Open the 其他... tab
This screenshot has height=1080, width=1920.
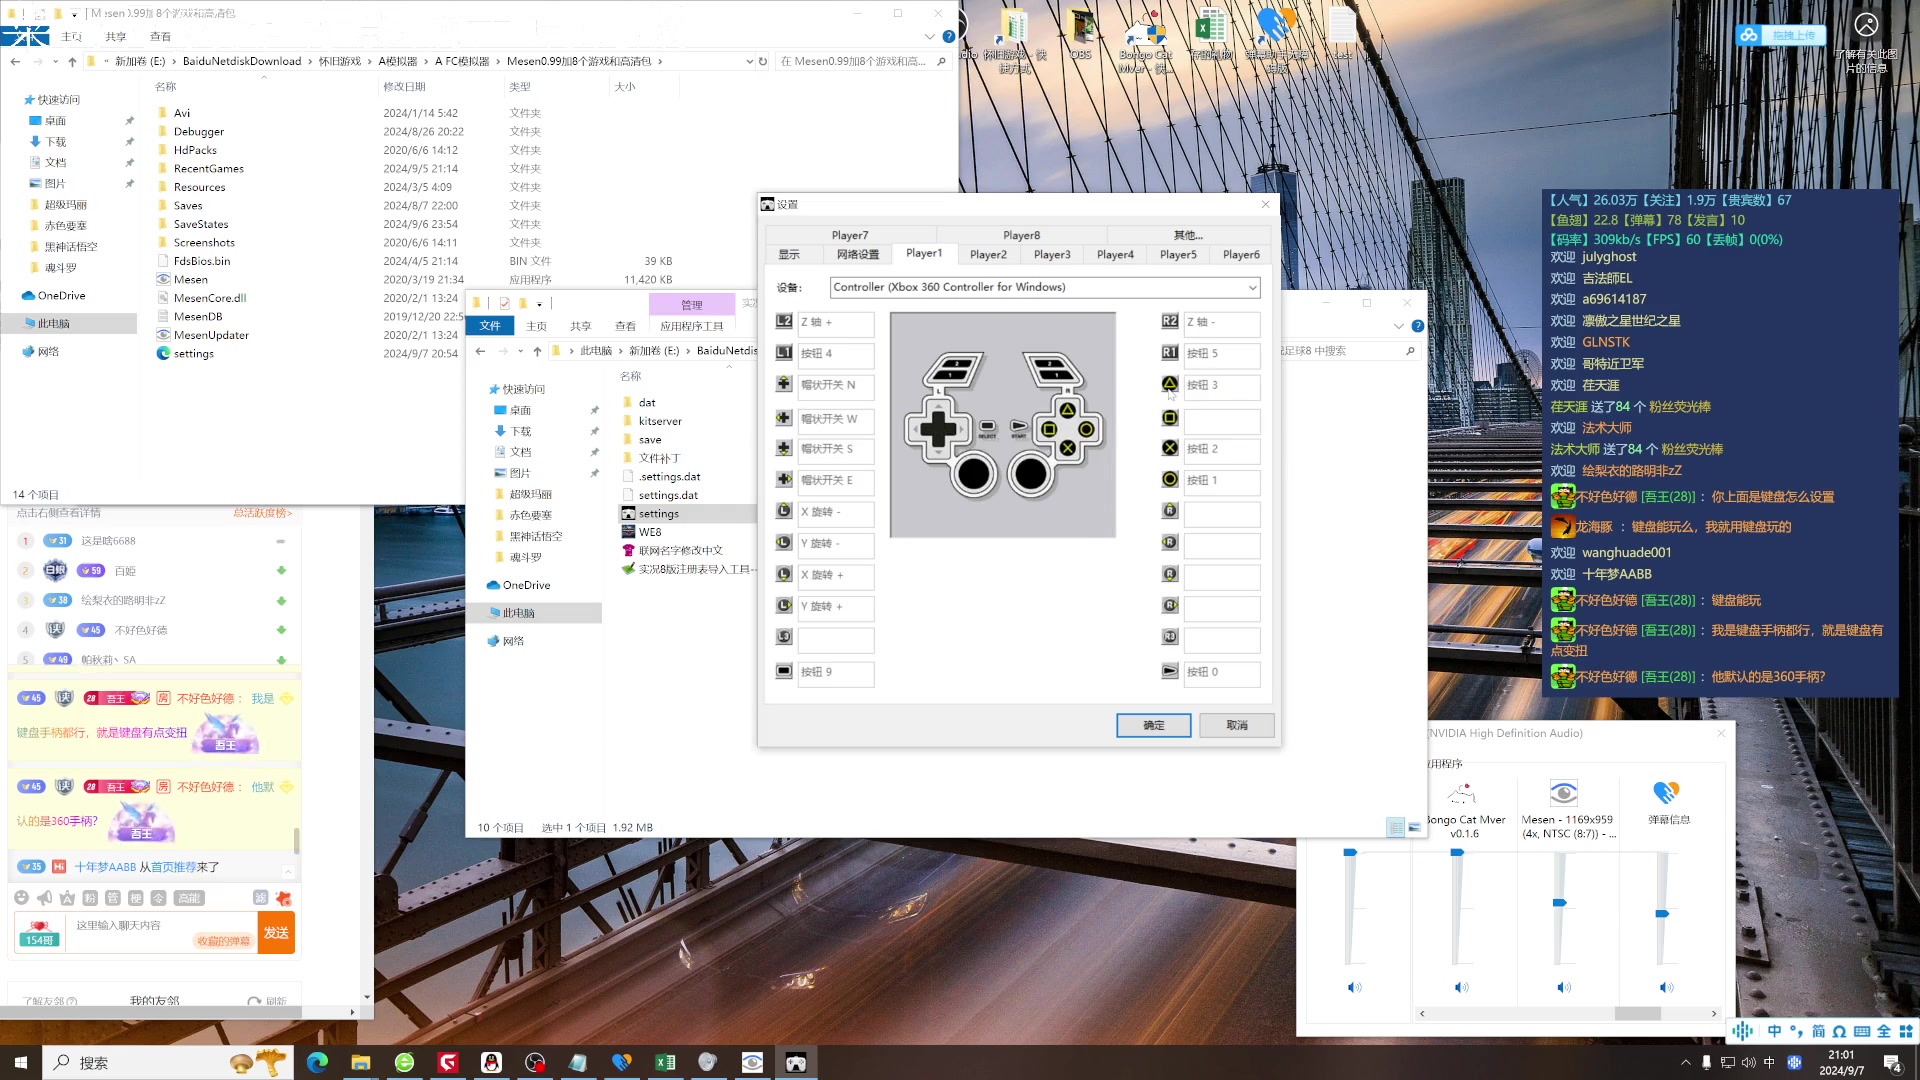point(1188,235)
